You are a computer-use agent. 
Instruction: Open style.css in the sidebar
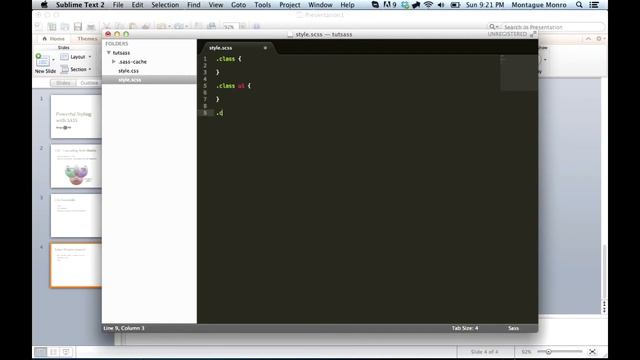click(x=128, y=71)
